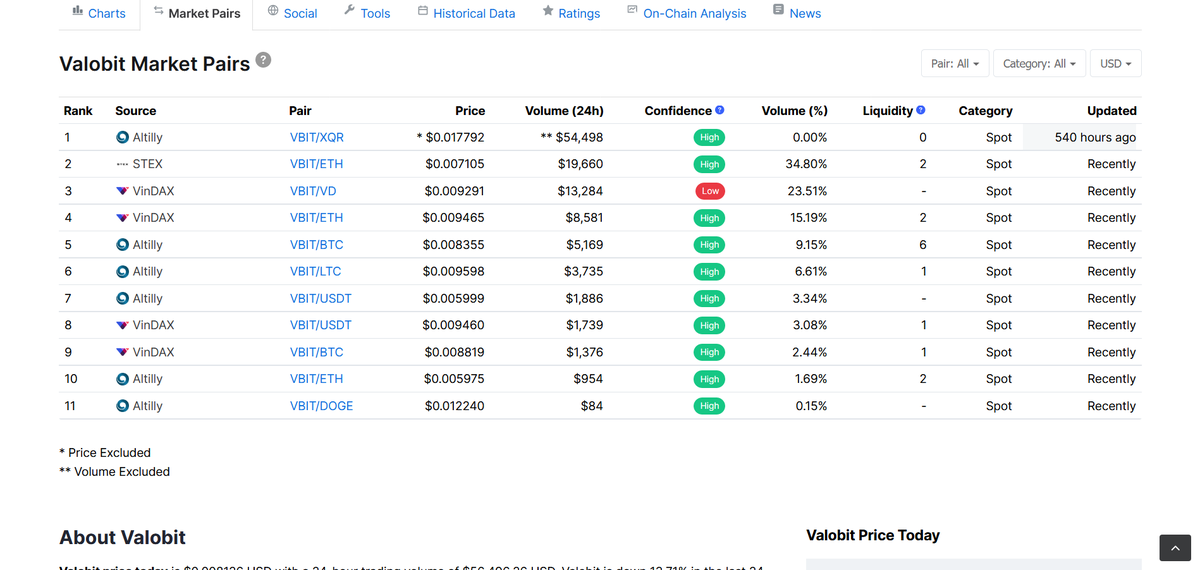Open VinDAX VBIT/BTC pair at rank 9

click(x=317, y=352)
